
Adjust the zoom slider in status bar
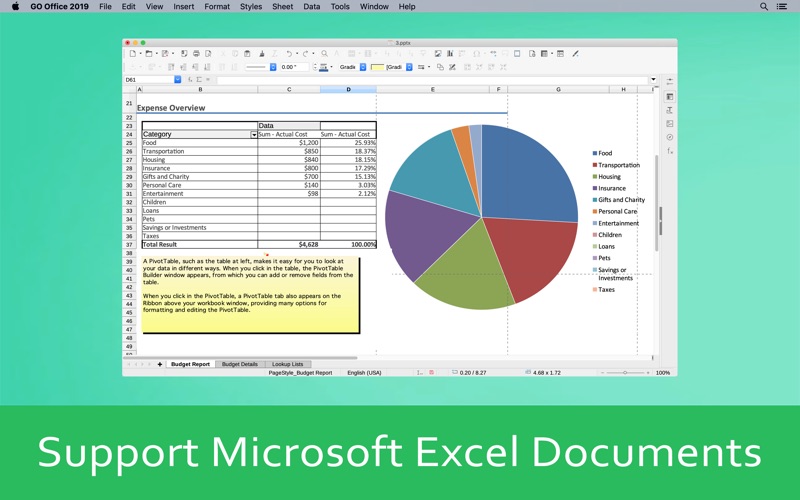click(625, 373)
